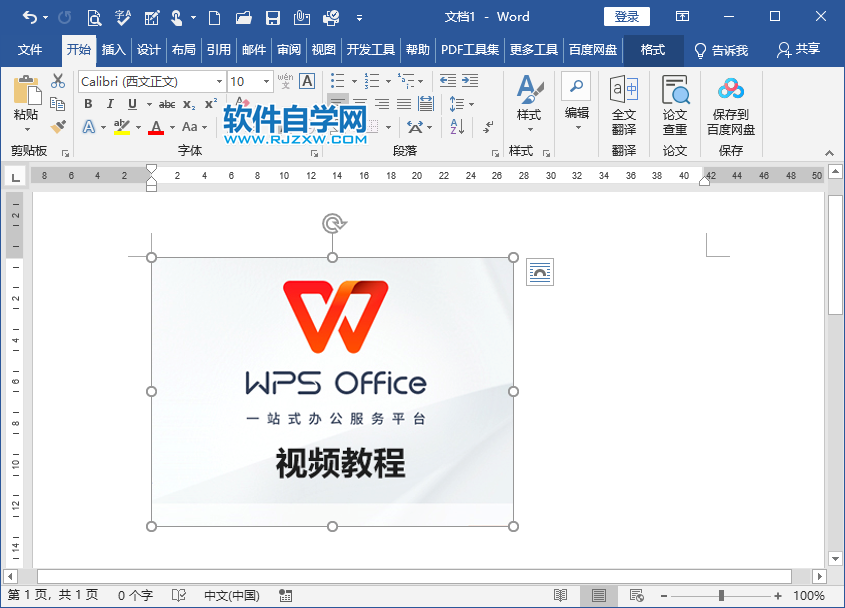Select the A-Z sort icon

(x=455, y=127)
